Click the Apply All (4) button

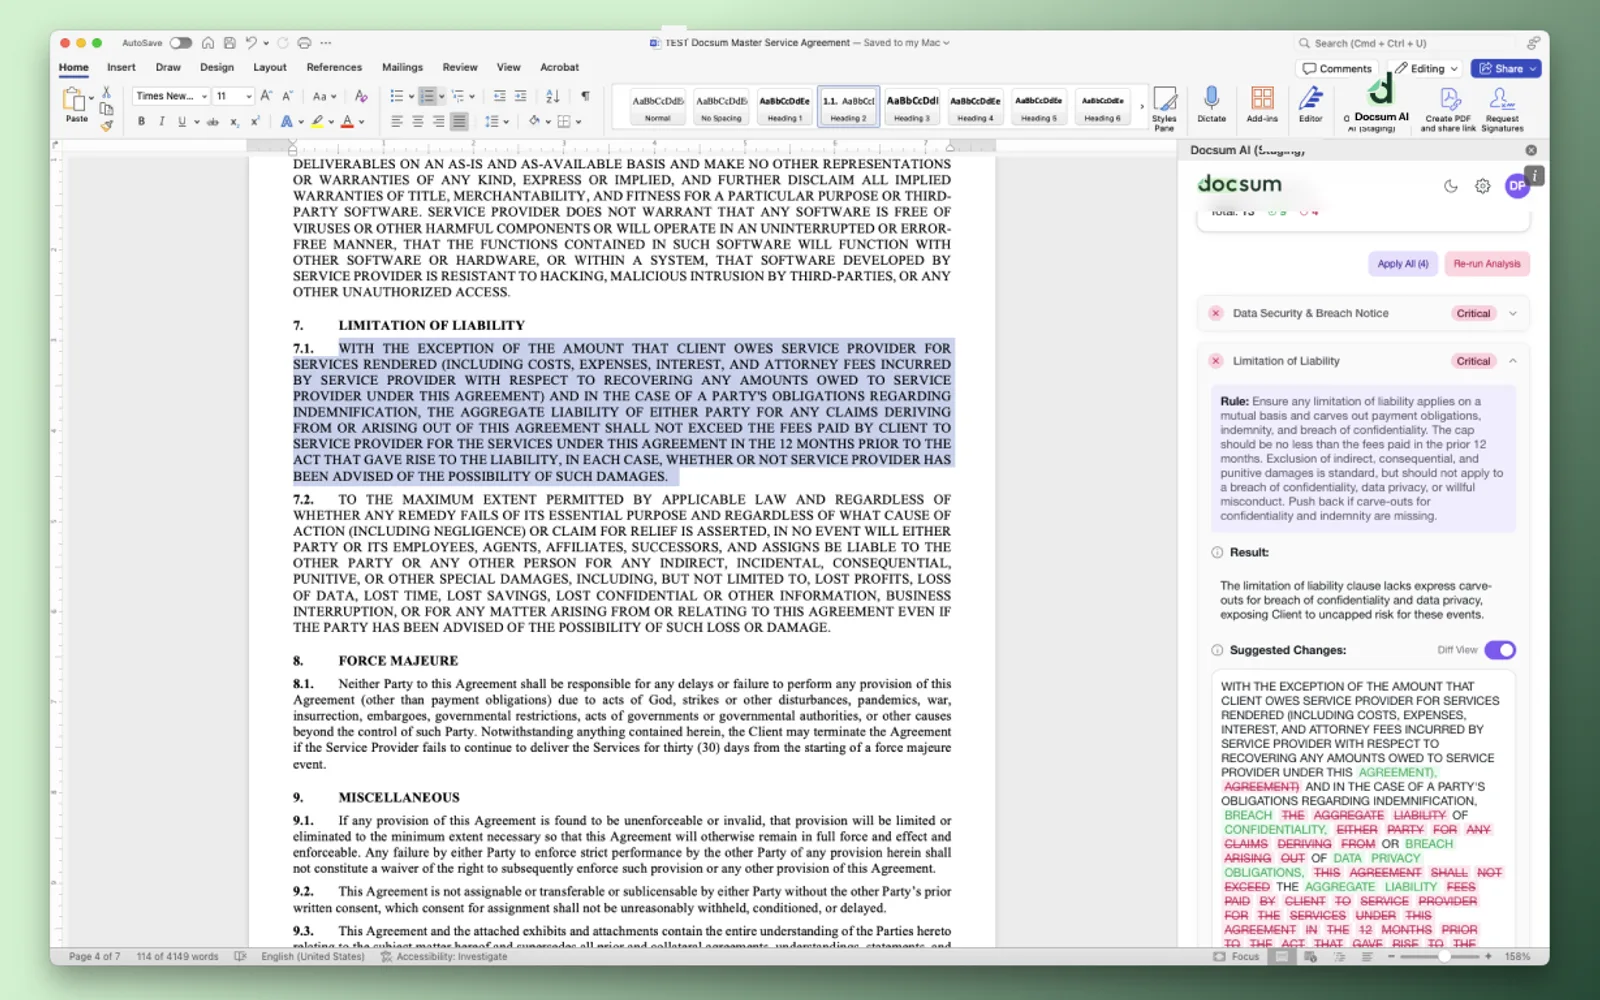tap(1402, 264)
